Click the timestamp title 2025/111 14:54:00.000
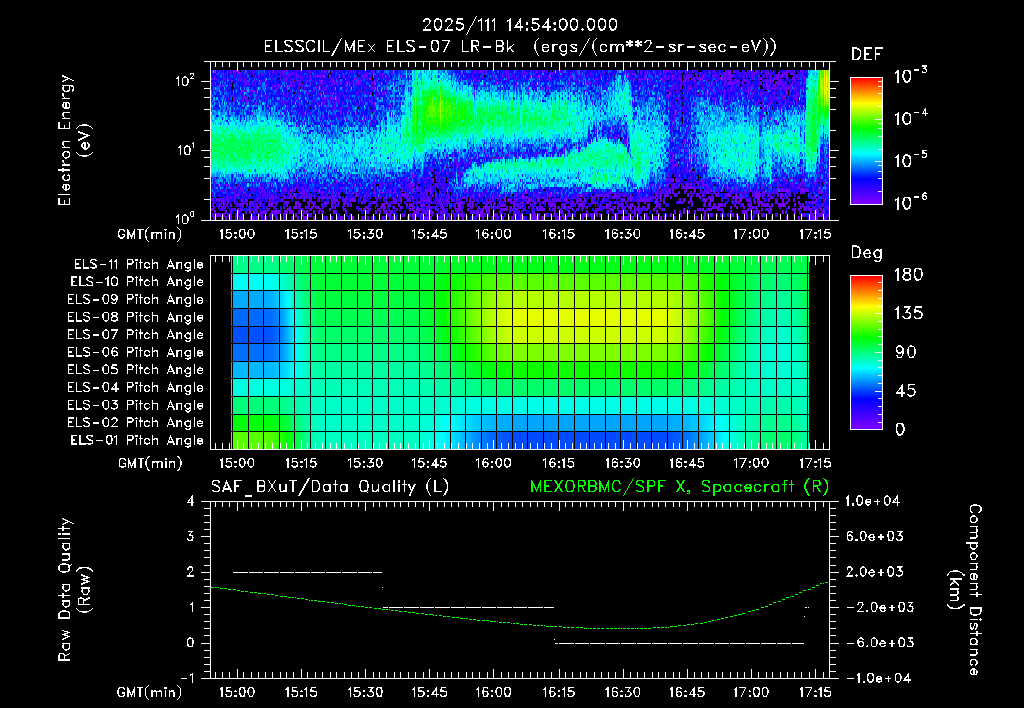 [519, 25]
